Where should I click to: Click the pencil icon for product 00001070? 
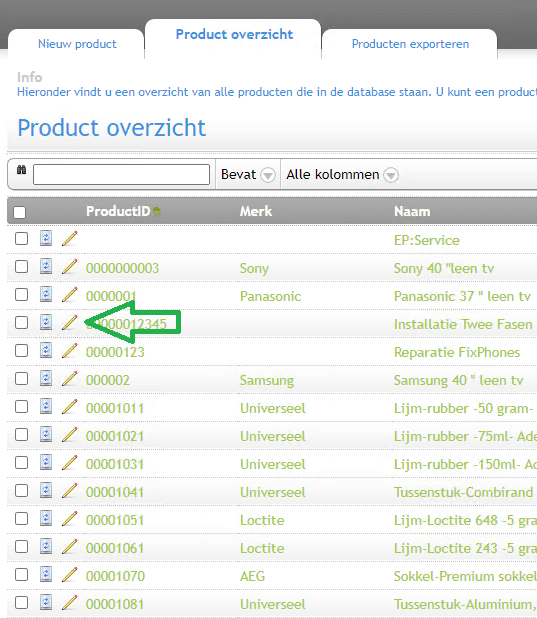tap(69, 575)
